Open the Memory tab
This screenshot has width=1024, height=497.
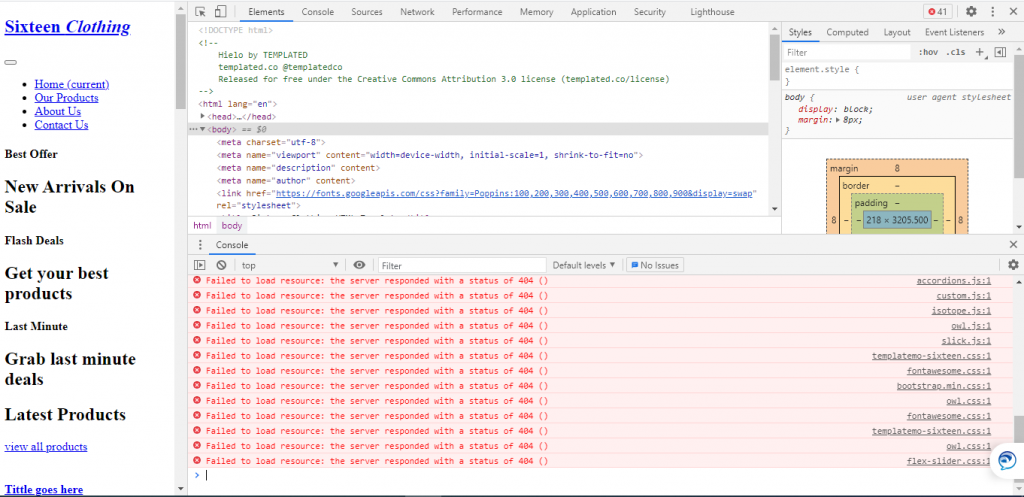click(x=536, y=12)
